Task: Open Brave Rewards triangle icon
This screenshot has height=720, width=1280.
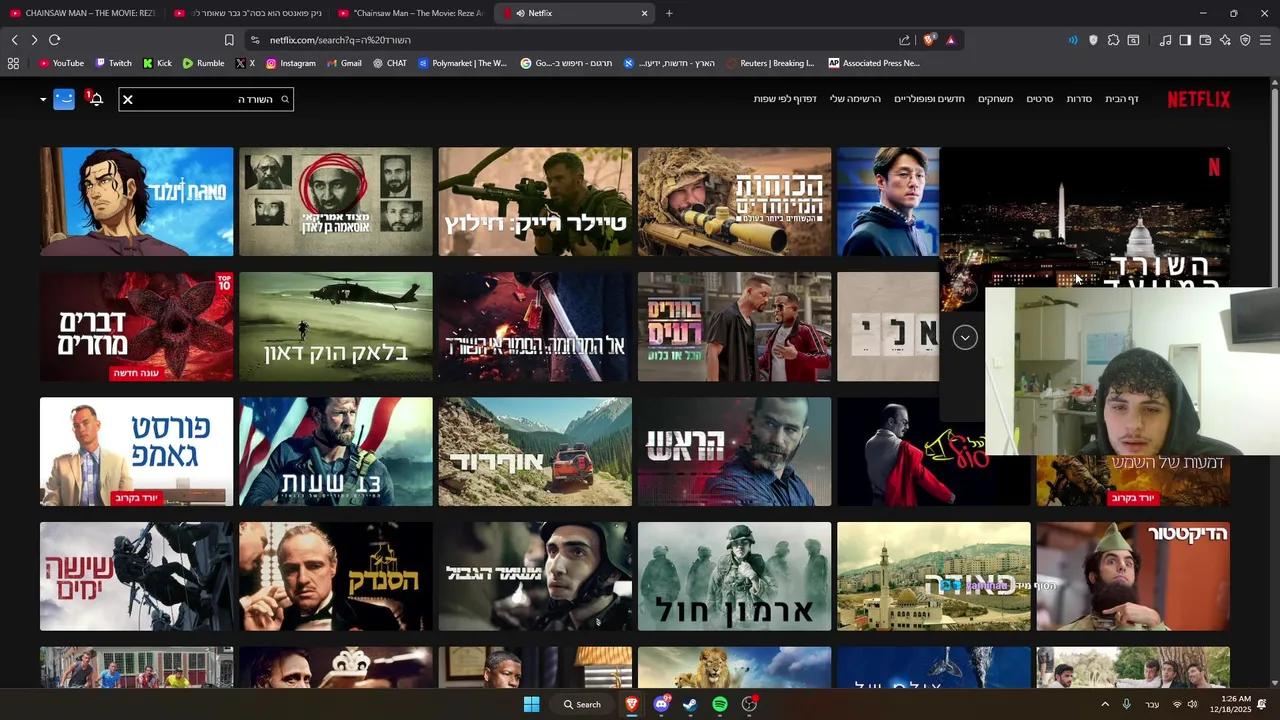Action: (950, 40)
